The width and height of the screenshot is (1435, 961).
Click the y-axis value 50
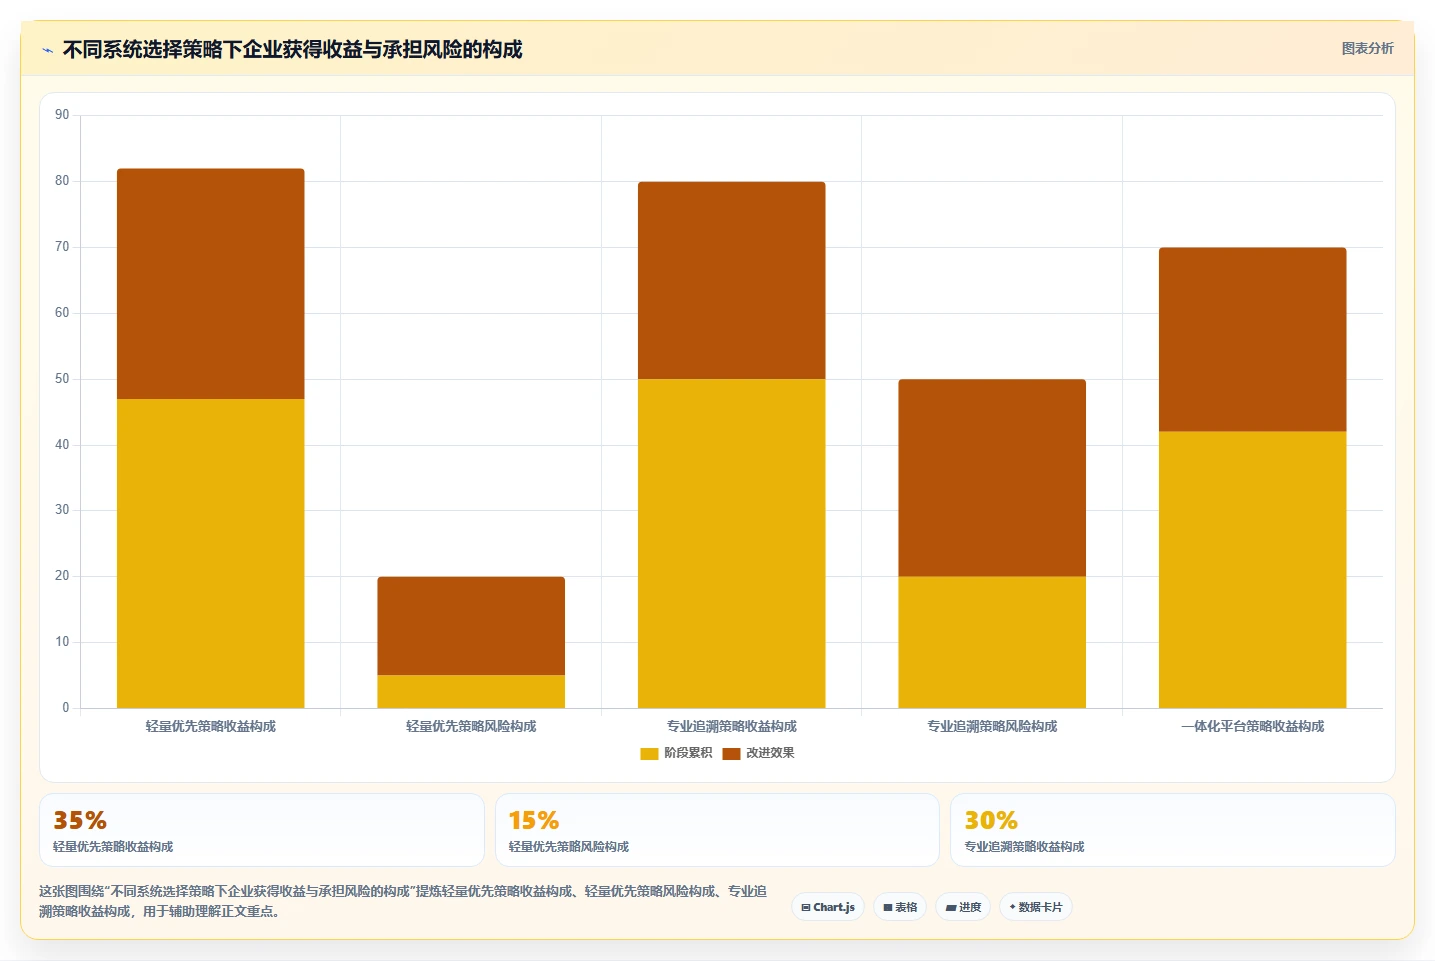(62, 379)
